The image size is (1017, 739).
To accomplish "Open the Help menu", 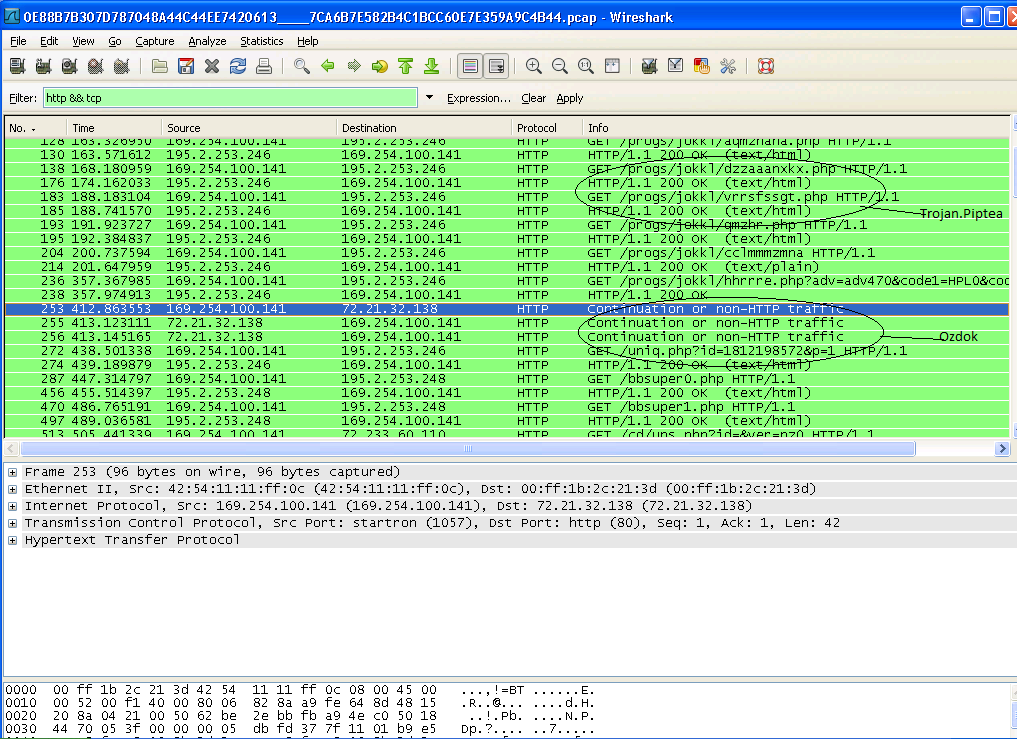I will 307,41.
